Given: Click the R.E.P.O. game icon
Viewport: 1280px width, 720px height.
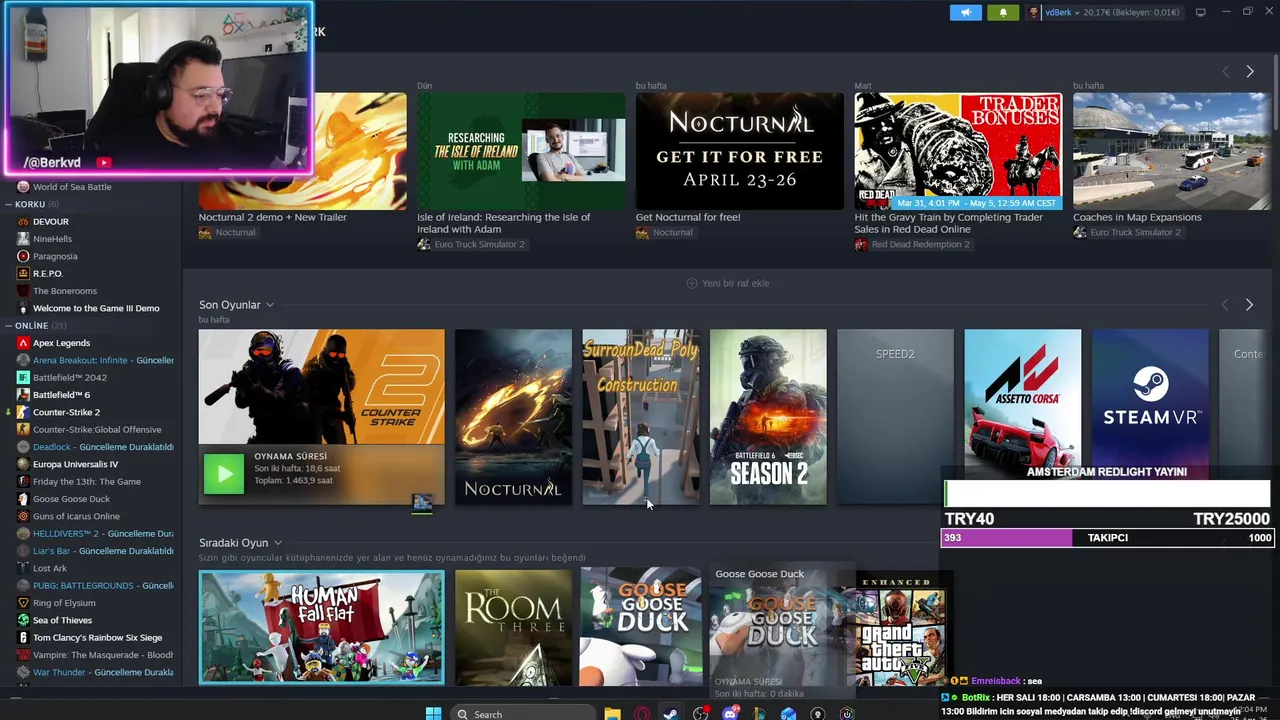Looking at the screenshot, I should click(23, 273).
